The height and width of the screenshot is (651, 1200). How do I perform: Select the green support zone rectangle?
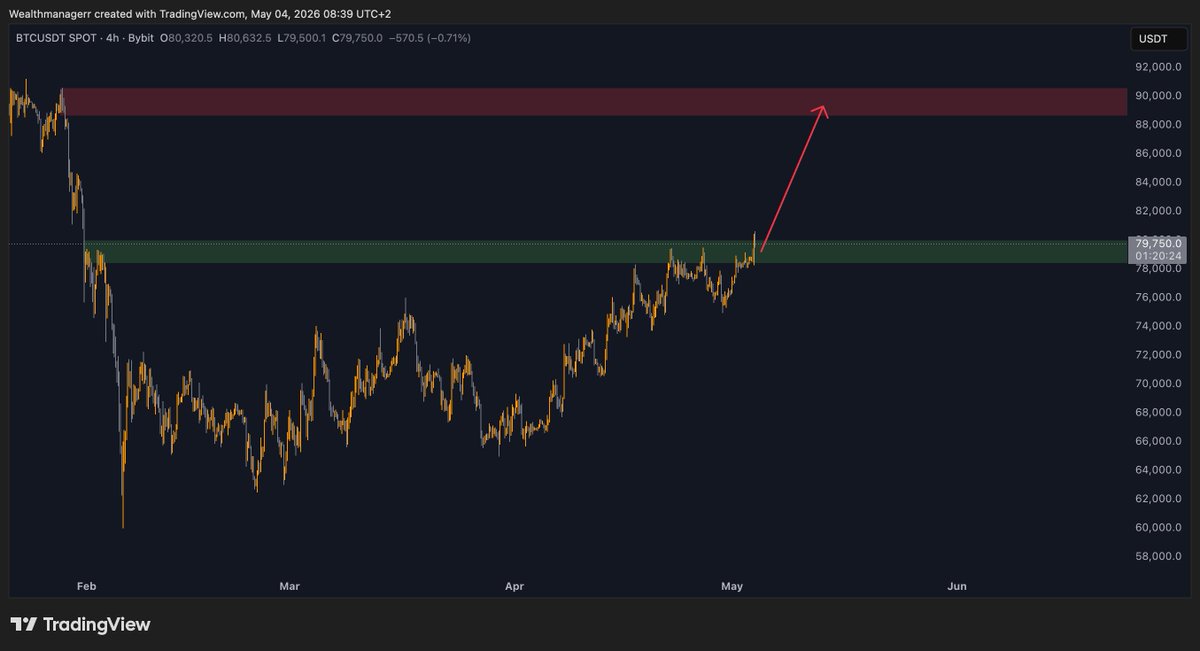605,252
